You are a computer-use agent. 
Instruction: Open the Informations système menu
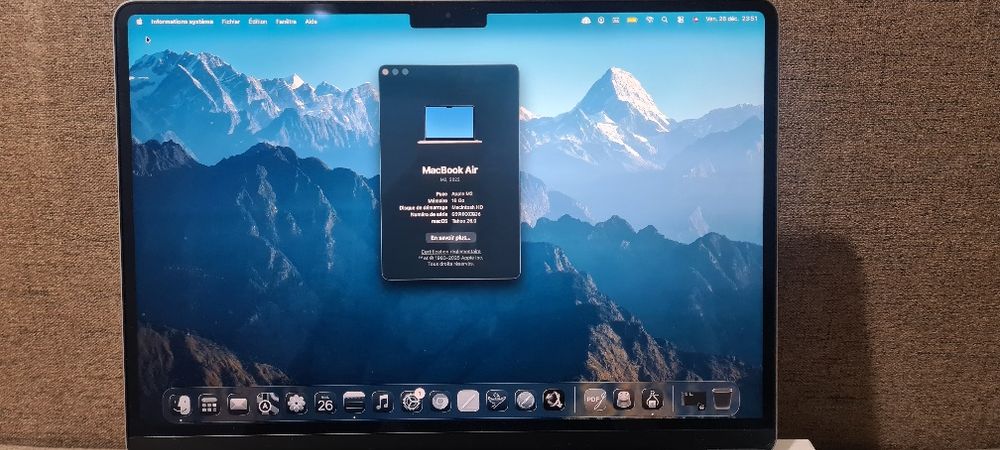click(x=182, y=21)
